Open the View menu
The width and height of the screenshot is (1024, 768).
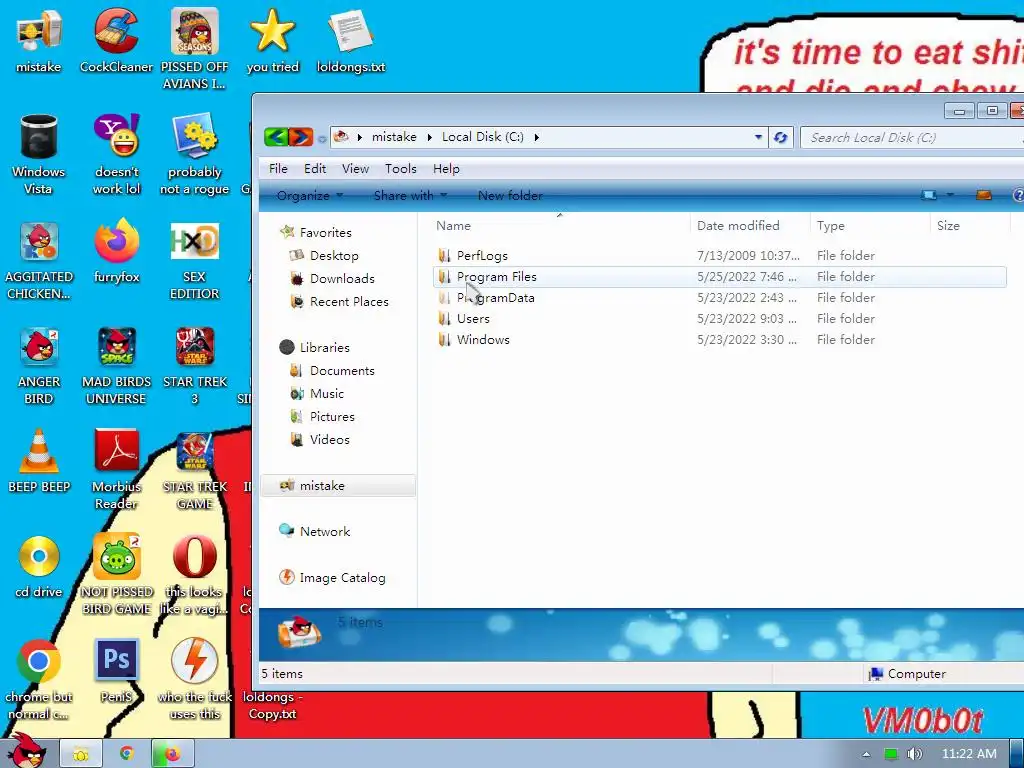tap(355, 168)
